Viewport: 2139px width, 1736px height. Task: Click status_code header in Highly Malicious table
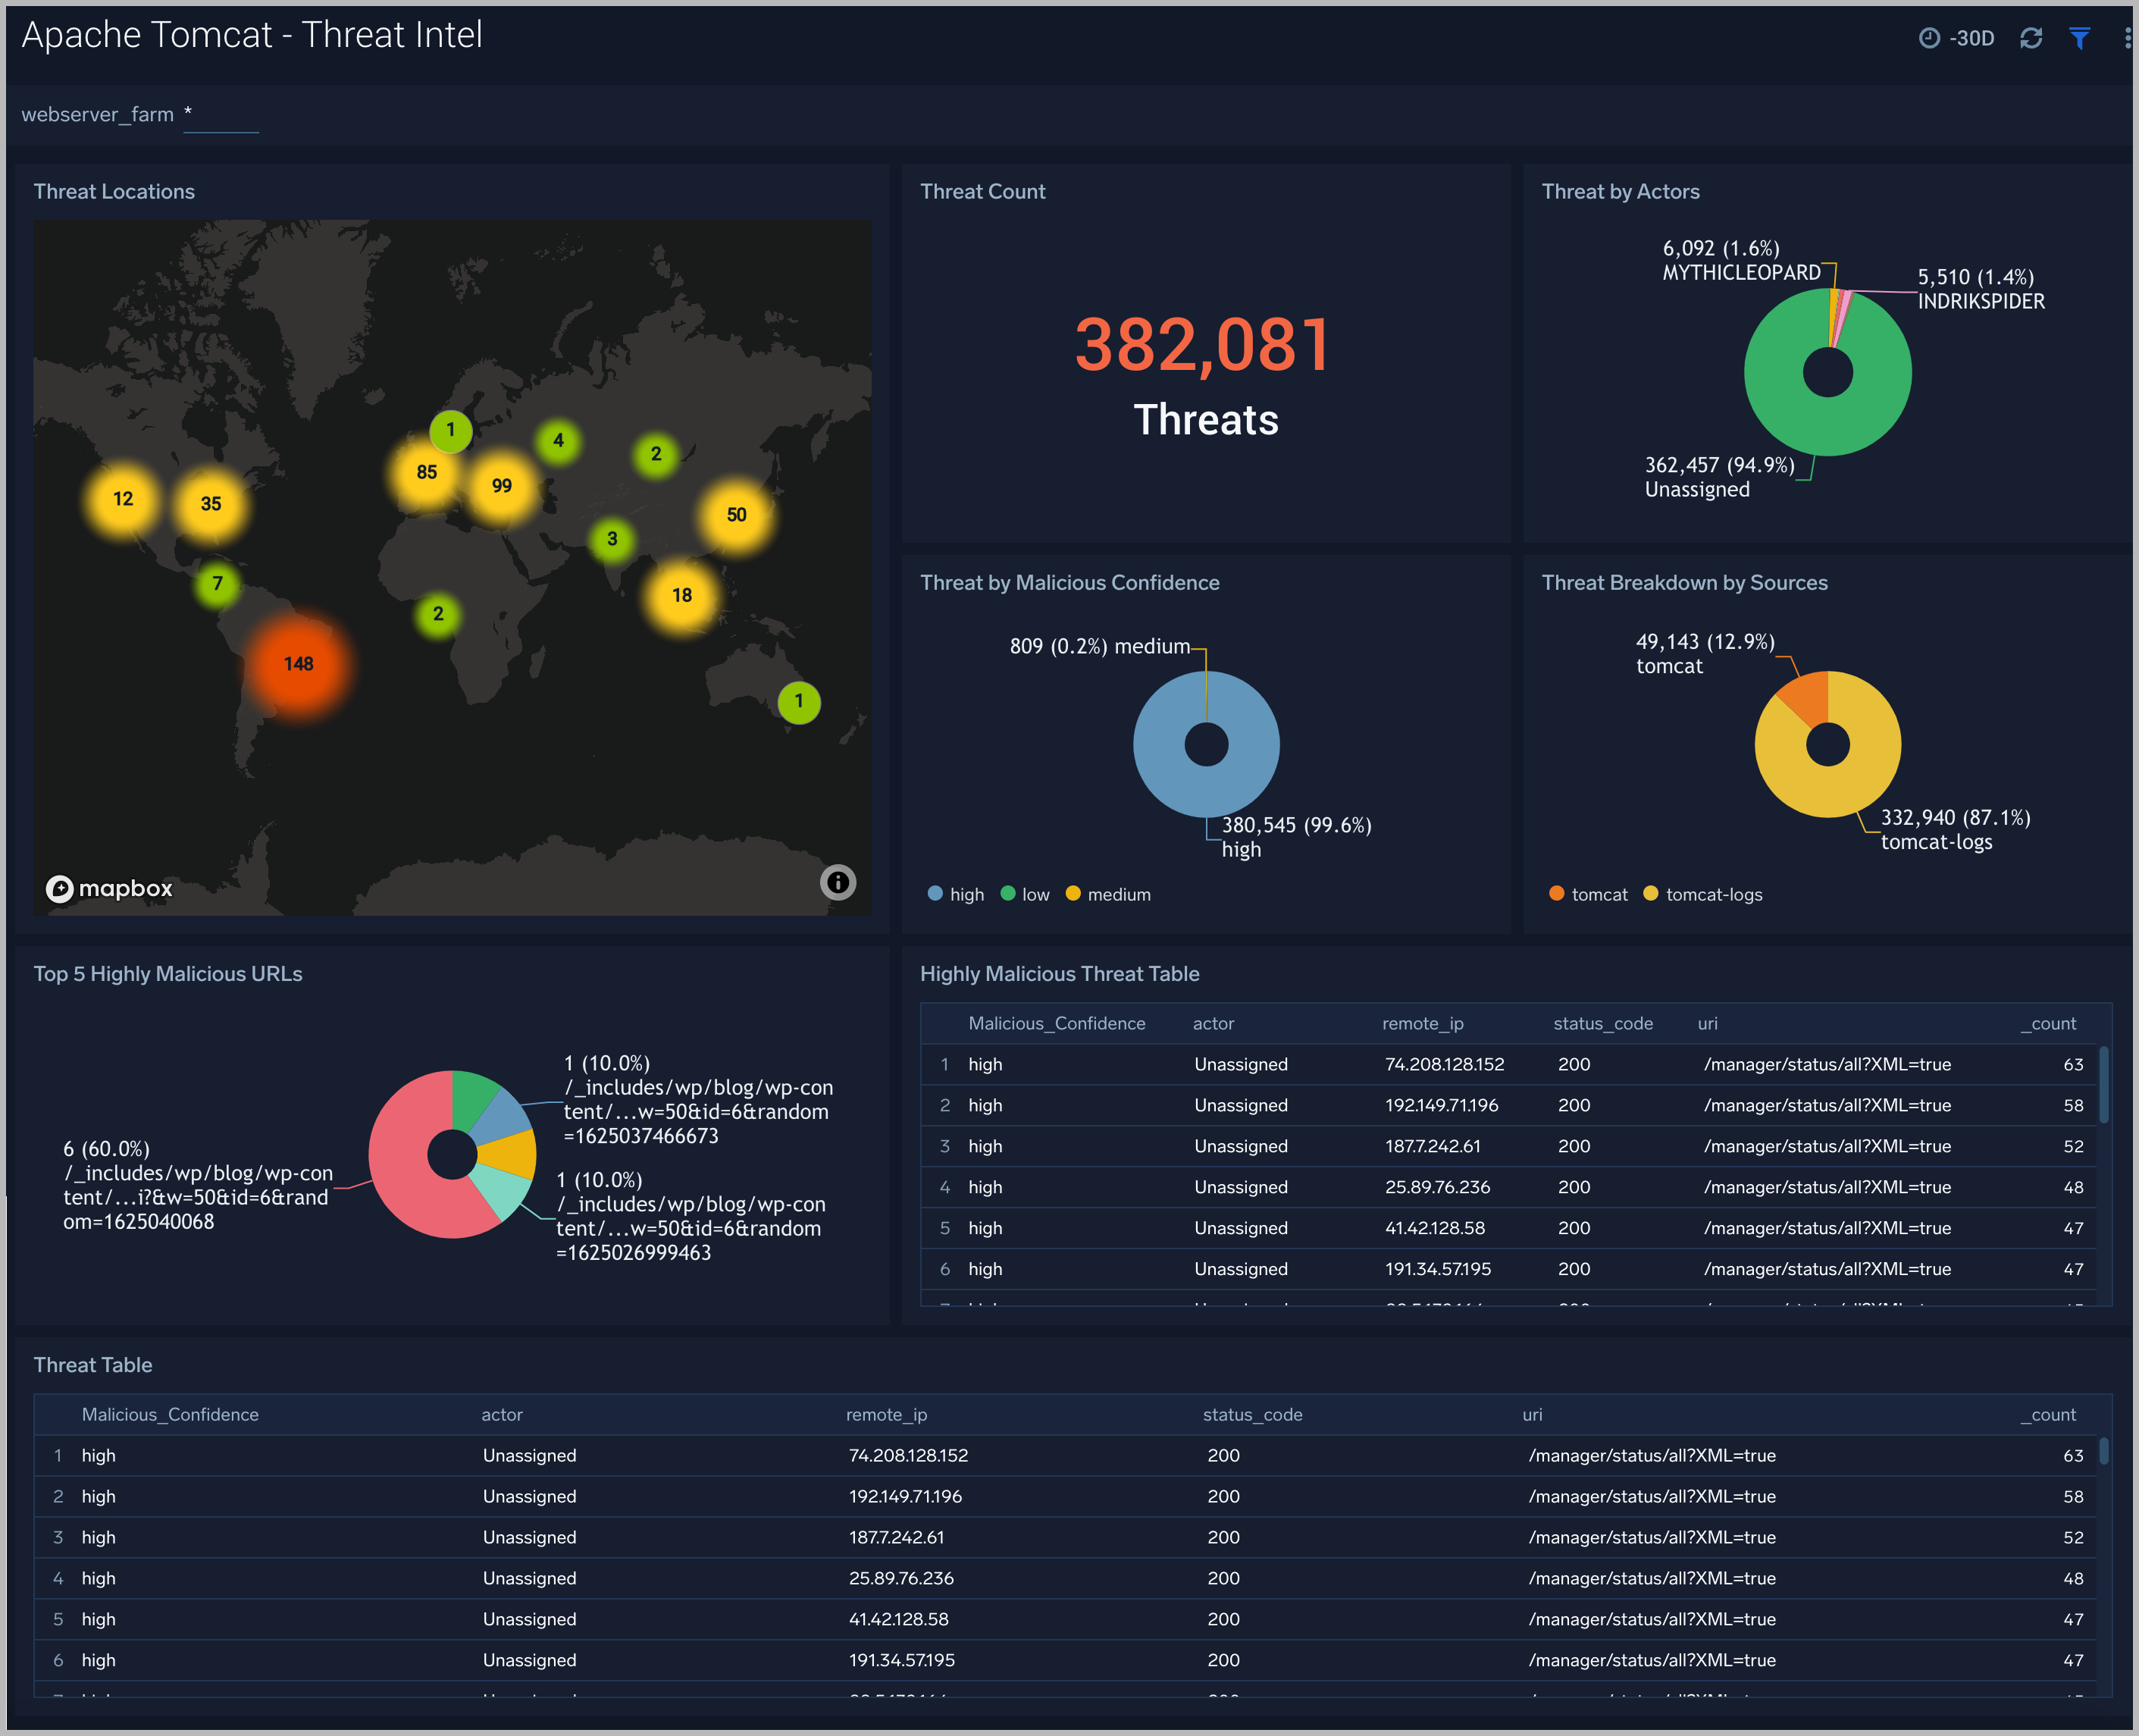1602,1023
